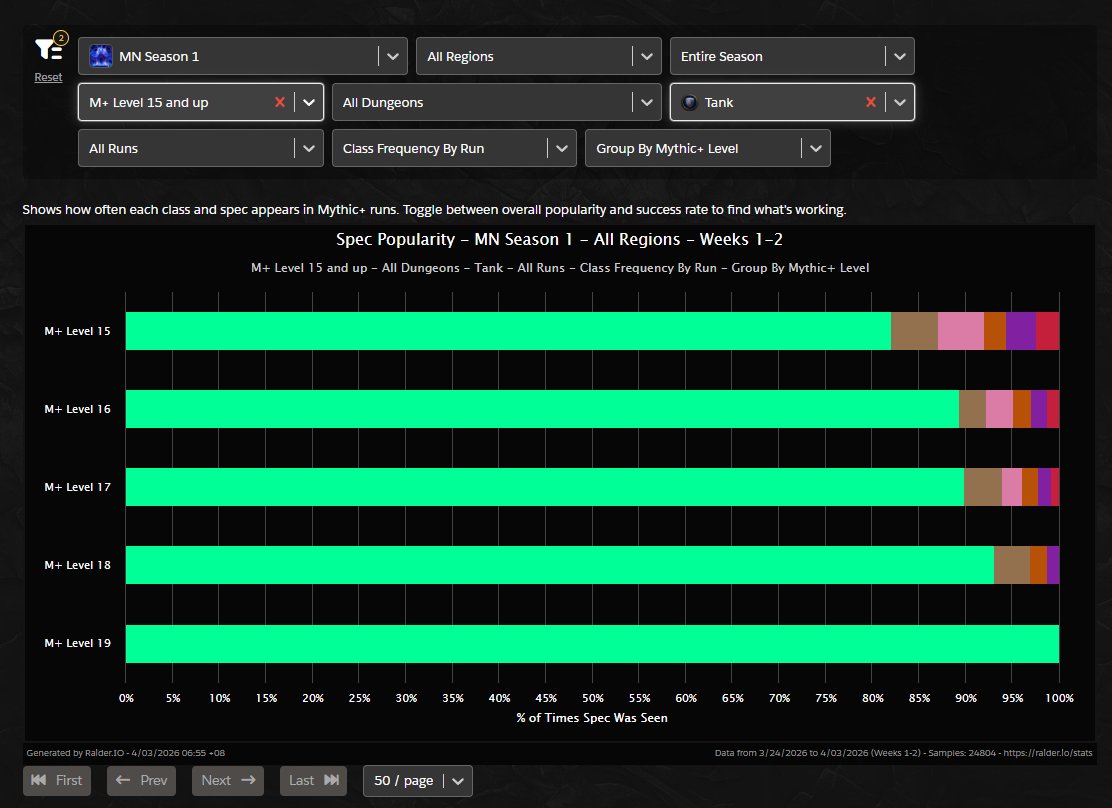Open the Group By Mythic+ Level dropdown
This screenshot has width=1112, height=808.
[708, 148]
